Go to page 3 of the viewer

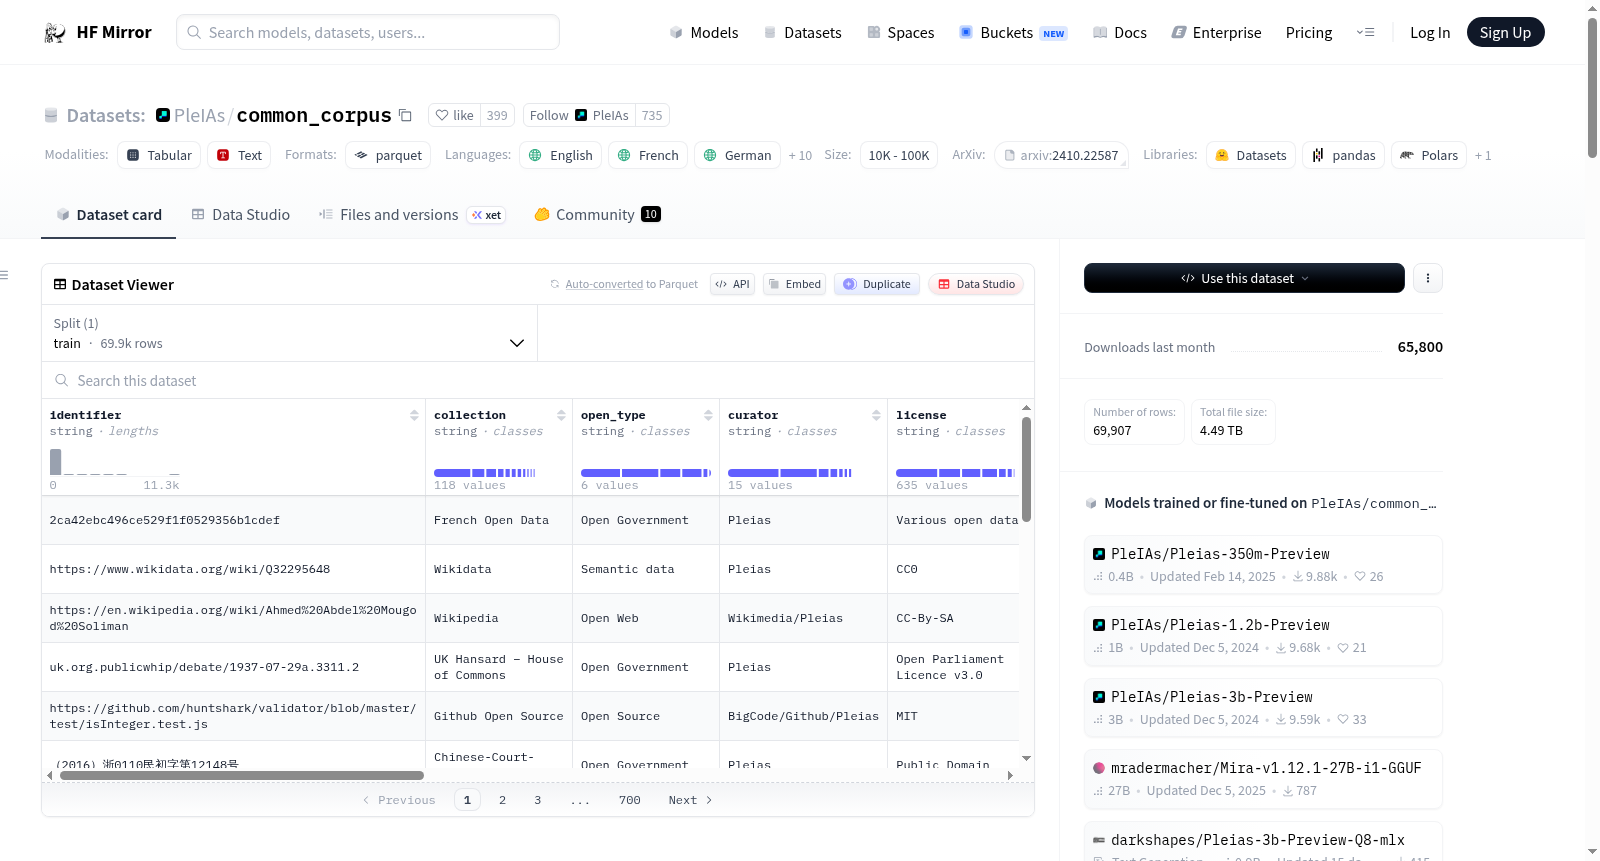(537, 800)
